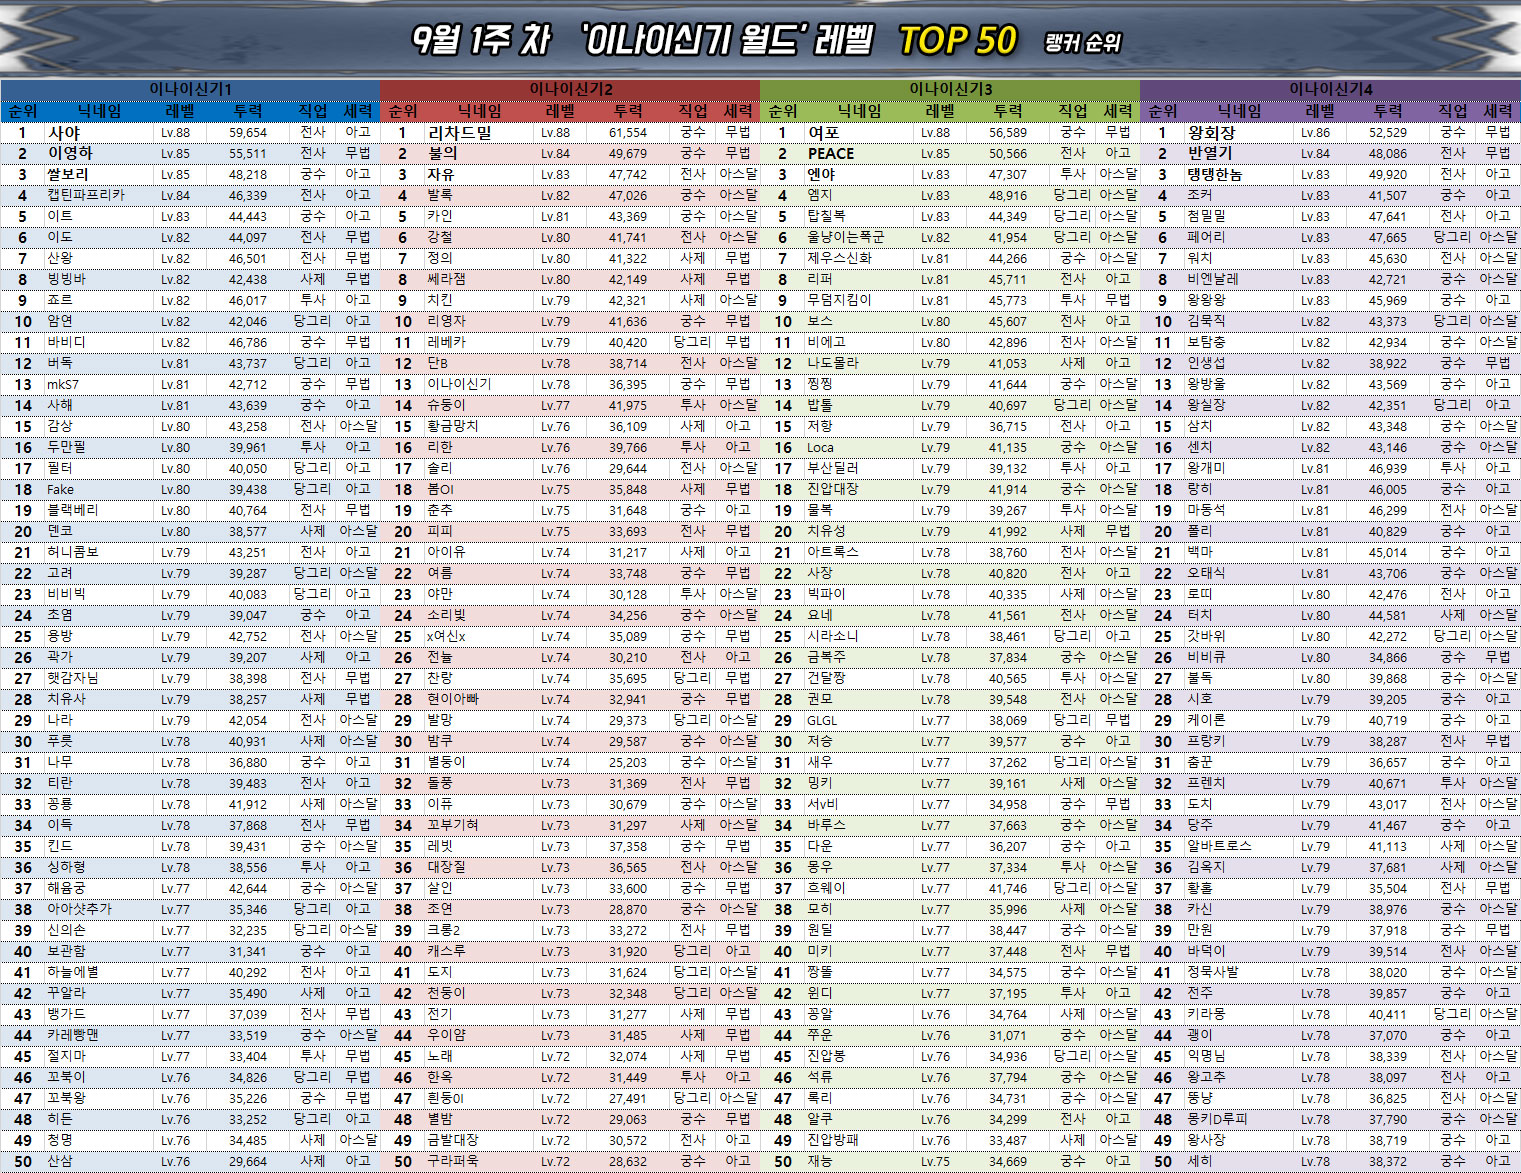Screen dimensions: 1521x1173
Task: Click the combat power value 61,554
Action: (x=627, y=133)
